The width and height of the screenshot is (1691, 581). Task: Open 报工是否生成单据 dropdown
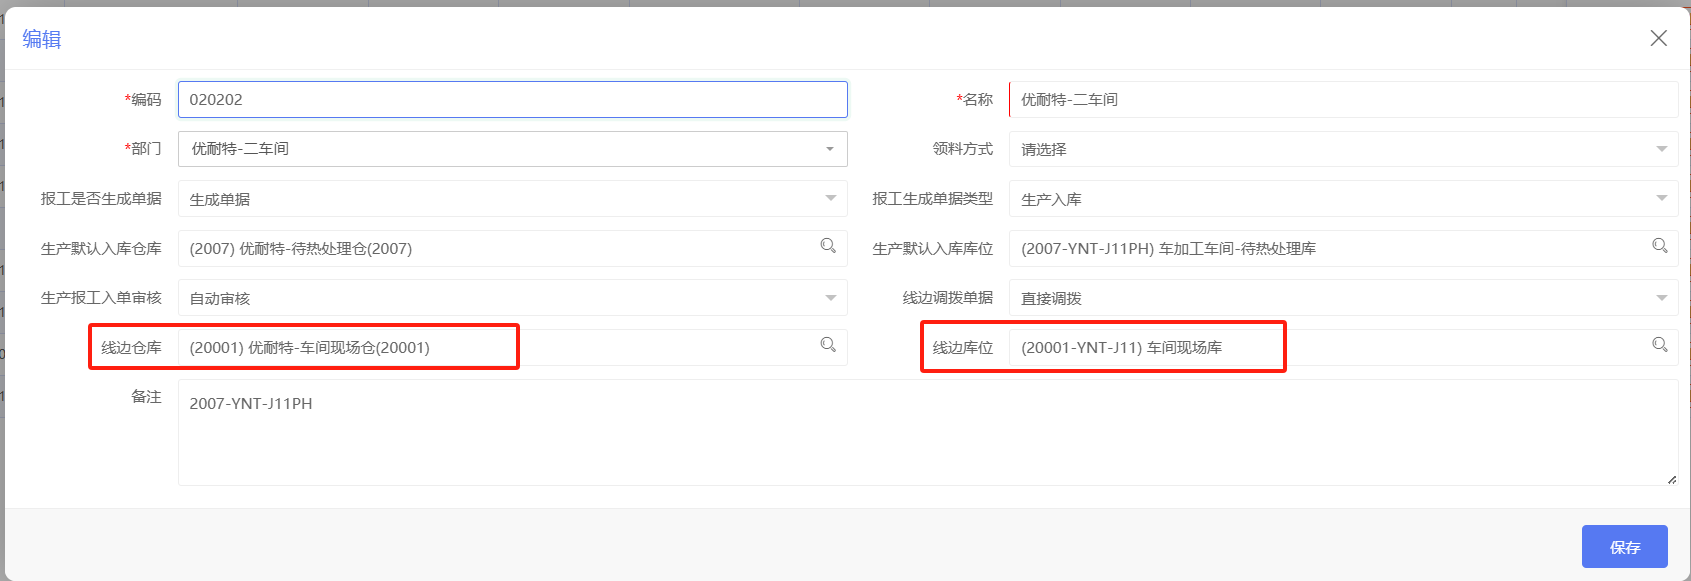pyautogui.click(x=513, y=199)
